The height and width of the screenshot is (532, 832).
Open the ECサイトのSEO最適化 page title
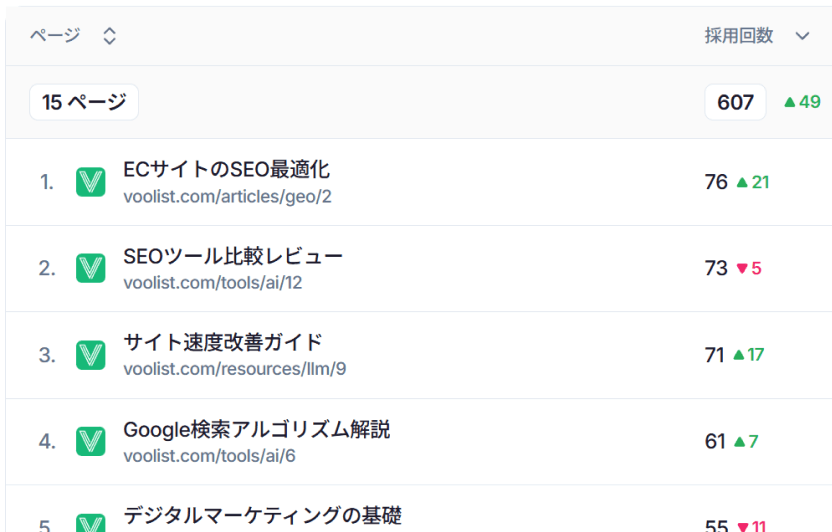click(x=227, y=170)
